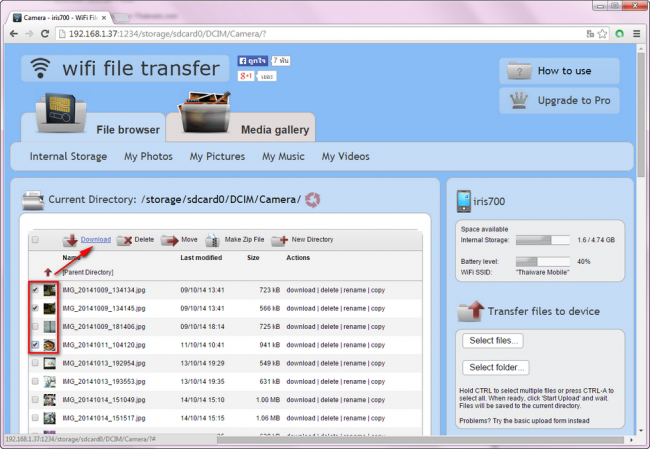Click the wifi signal logo icon
Viewport: 650px width, 449px height.
coord(40,68)
